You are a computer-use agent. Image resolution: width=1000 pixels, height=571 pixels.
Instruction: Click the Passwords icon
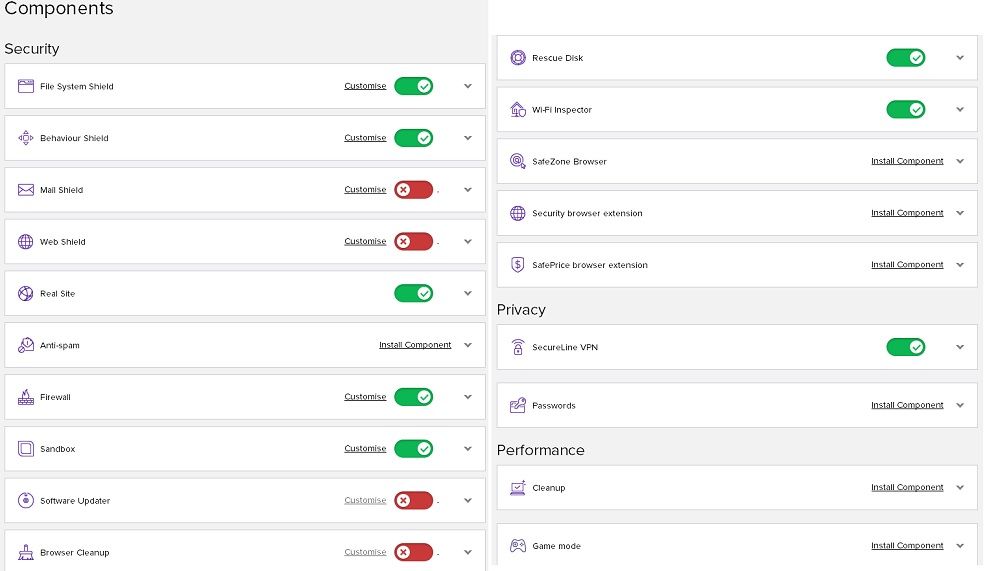pos(518,405)
